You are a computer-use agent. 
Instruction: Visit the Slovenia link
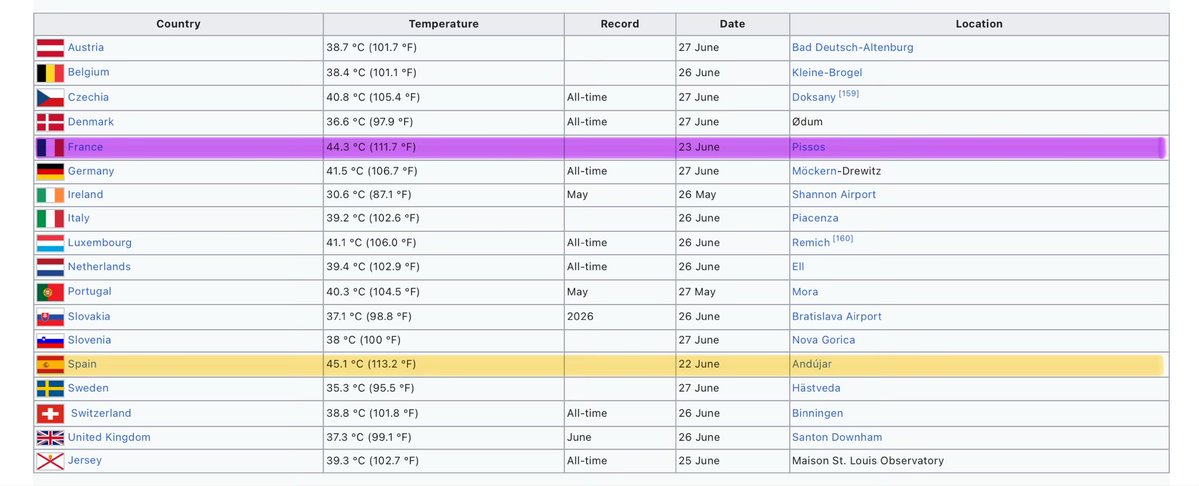tap(89, 340)
